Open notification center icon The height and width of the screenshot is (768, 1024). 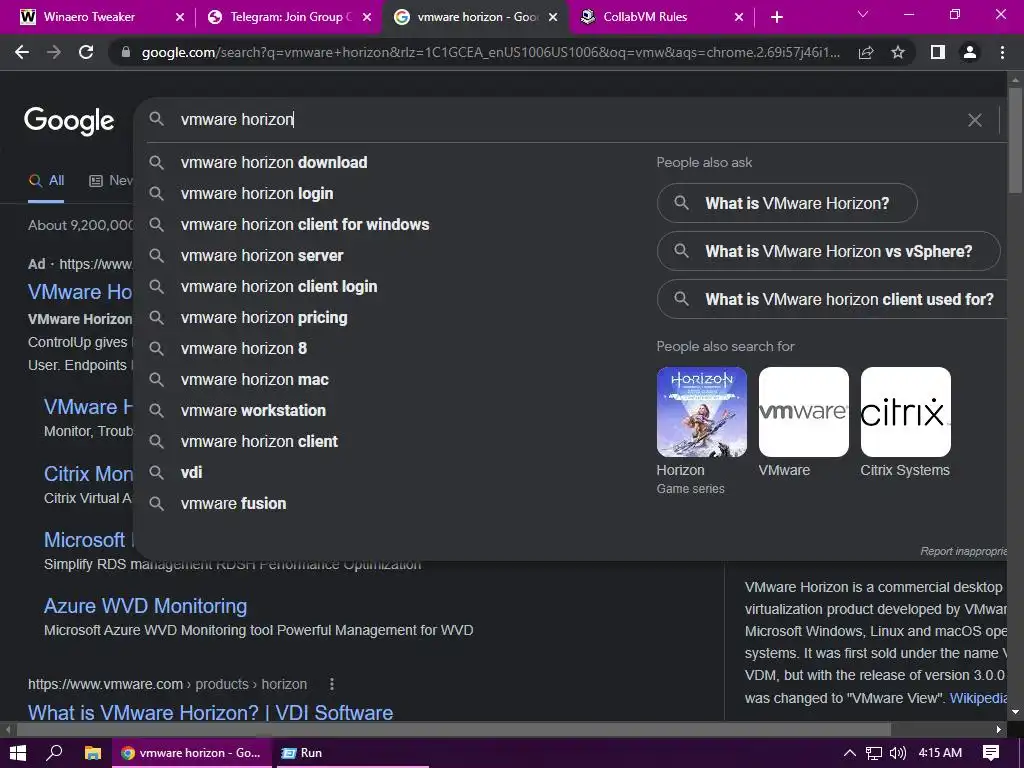[991, 753]
